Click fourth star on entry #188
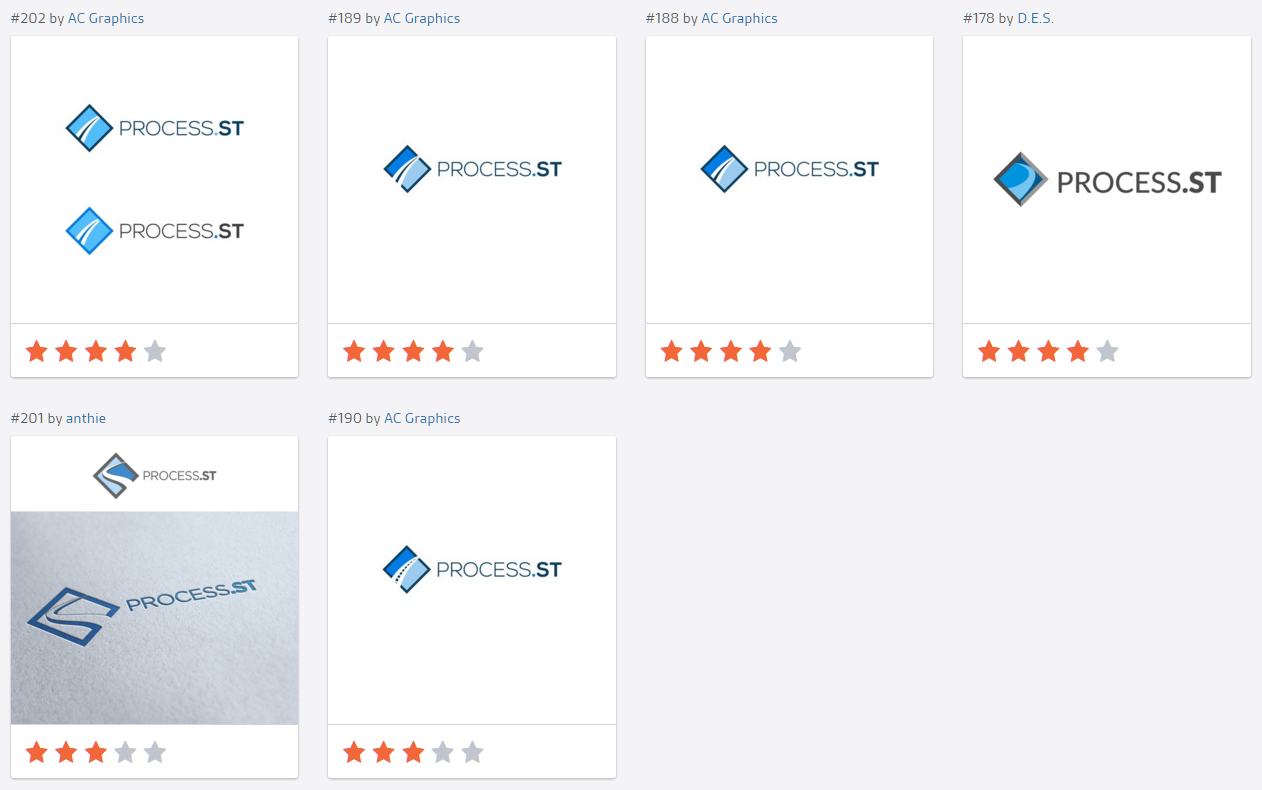Image resolution: width=1262 pixels, height=790 pixels. (x=760, y=351)
